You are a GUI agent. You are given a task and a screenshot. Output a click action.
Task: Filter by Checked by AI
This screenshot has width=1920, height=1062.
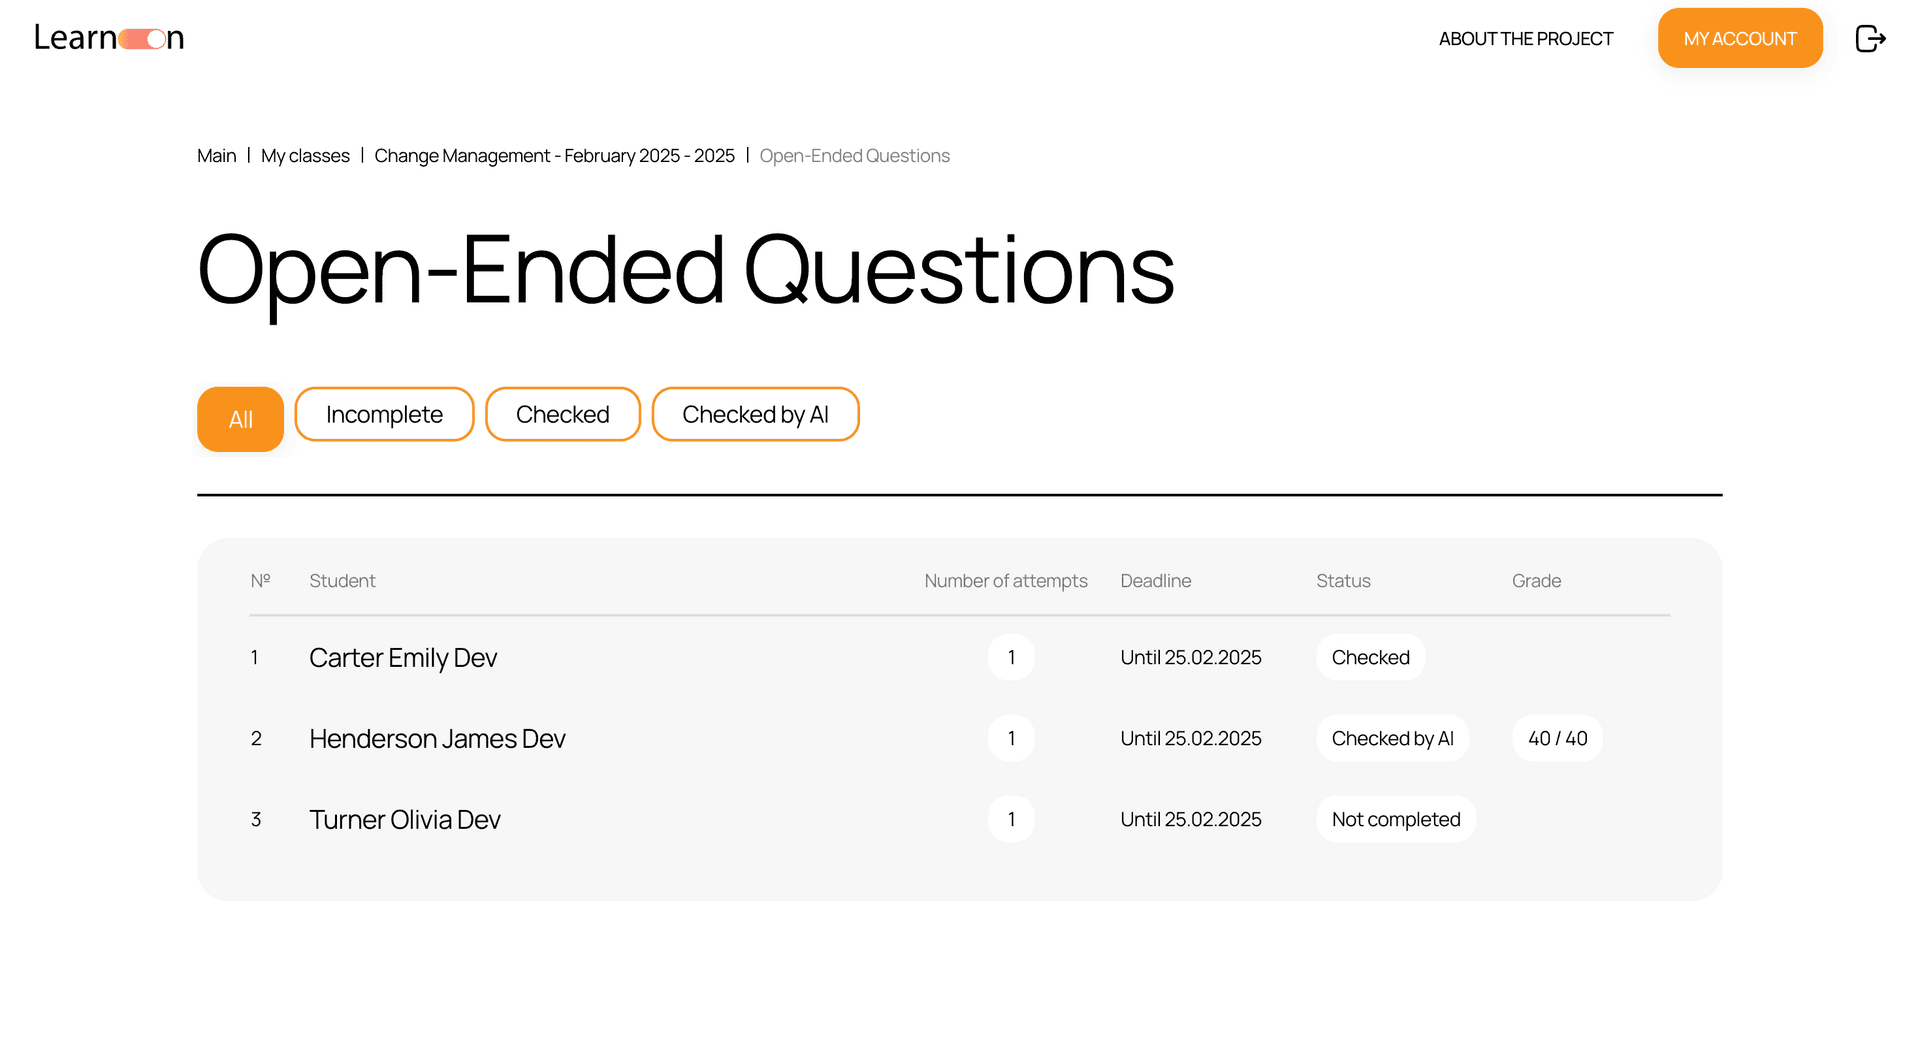click(755, 415)
